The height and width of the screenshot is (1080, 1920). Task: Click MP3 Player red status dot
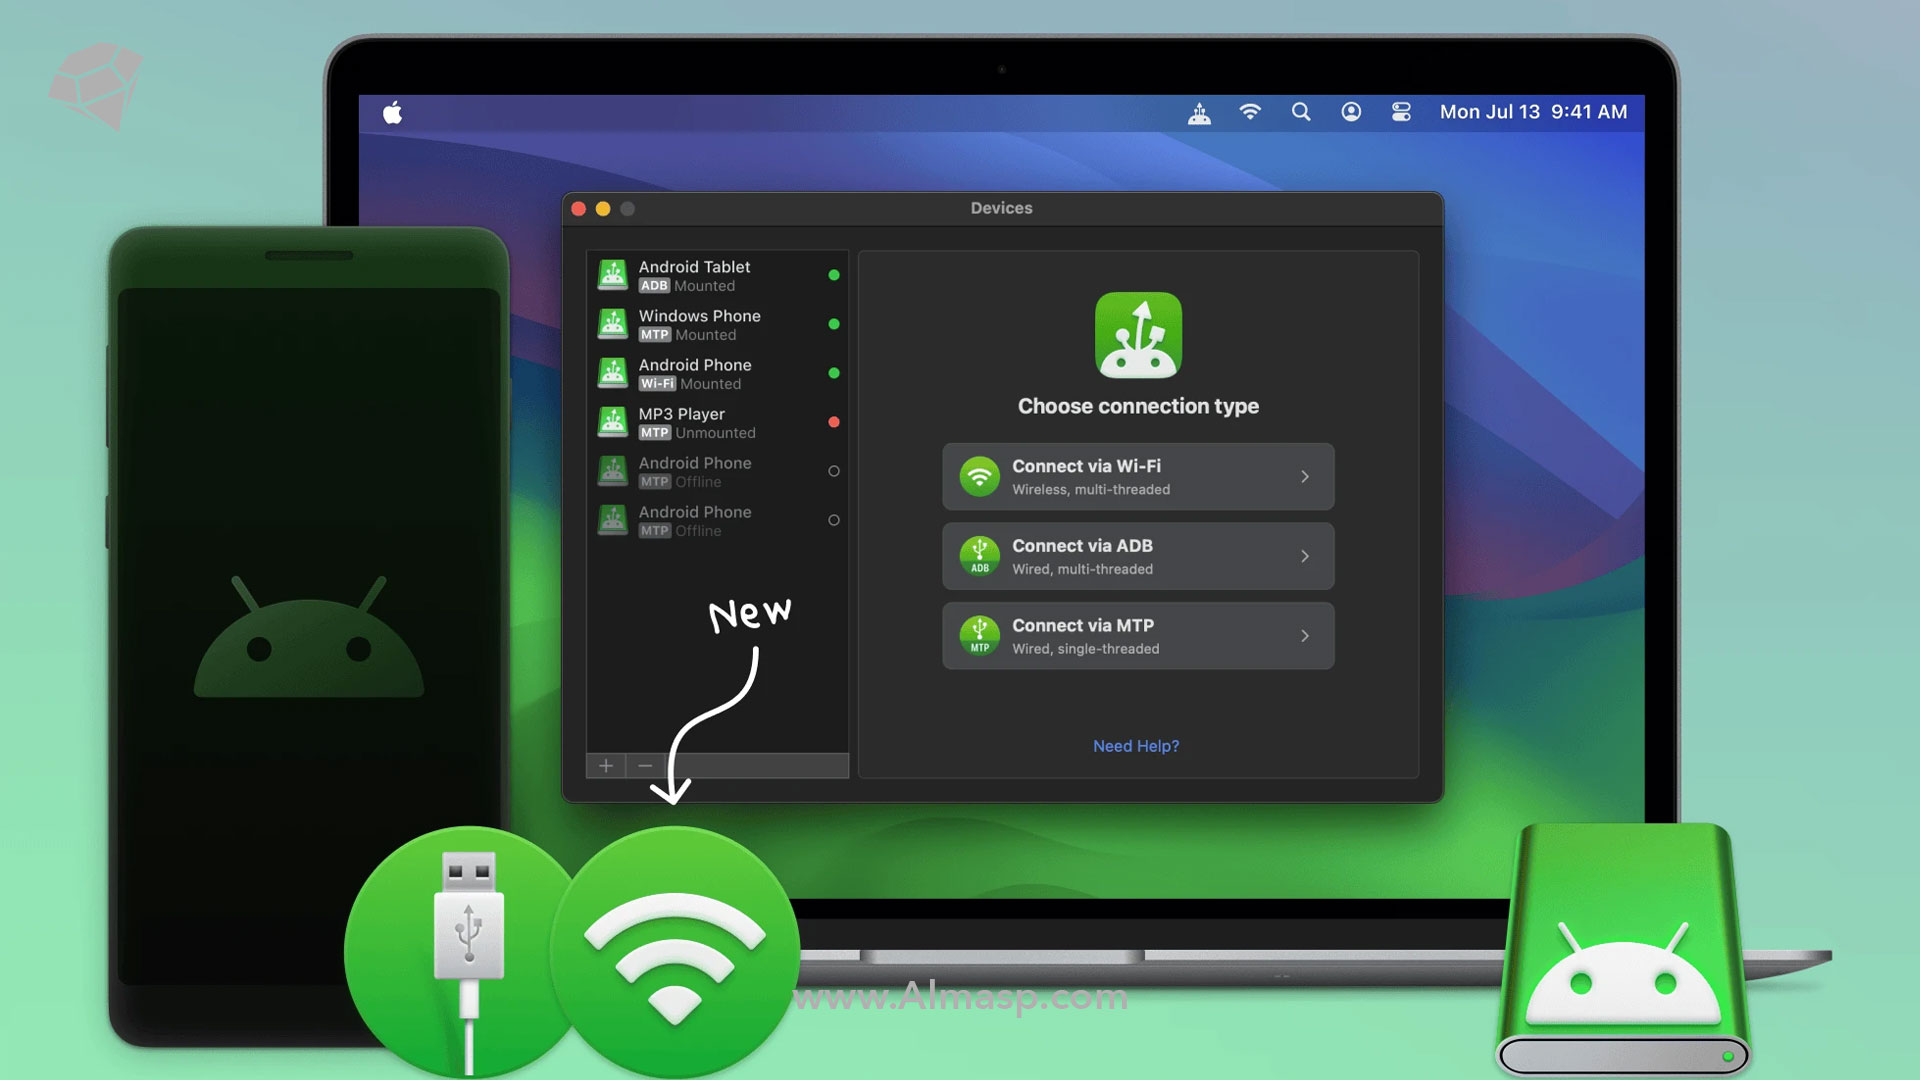click(834, 422)
